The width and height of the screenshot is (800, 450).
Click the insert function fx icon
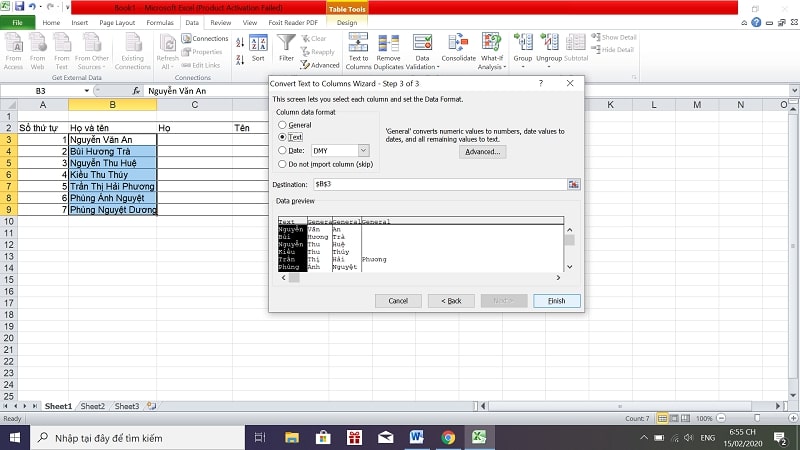[x=136, y=91]
